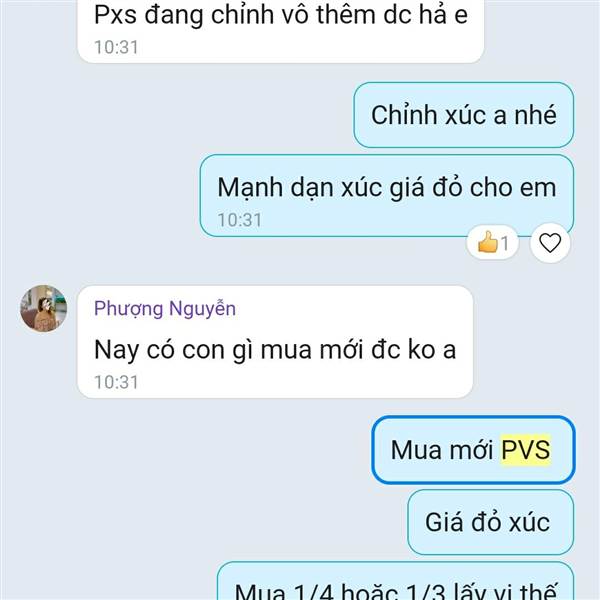This screenshot has width=600, height=600.
Task: Open Phượng Nguyễn's profile avatar
Action: (43, 308)
